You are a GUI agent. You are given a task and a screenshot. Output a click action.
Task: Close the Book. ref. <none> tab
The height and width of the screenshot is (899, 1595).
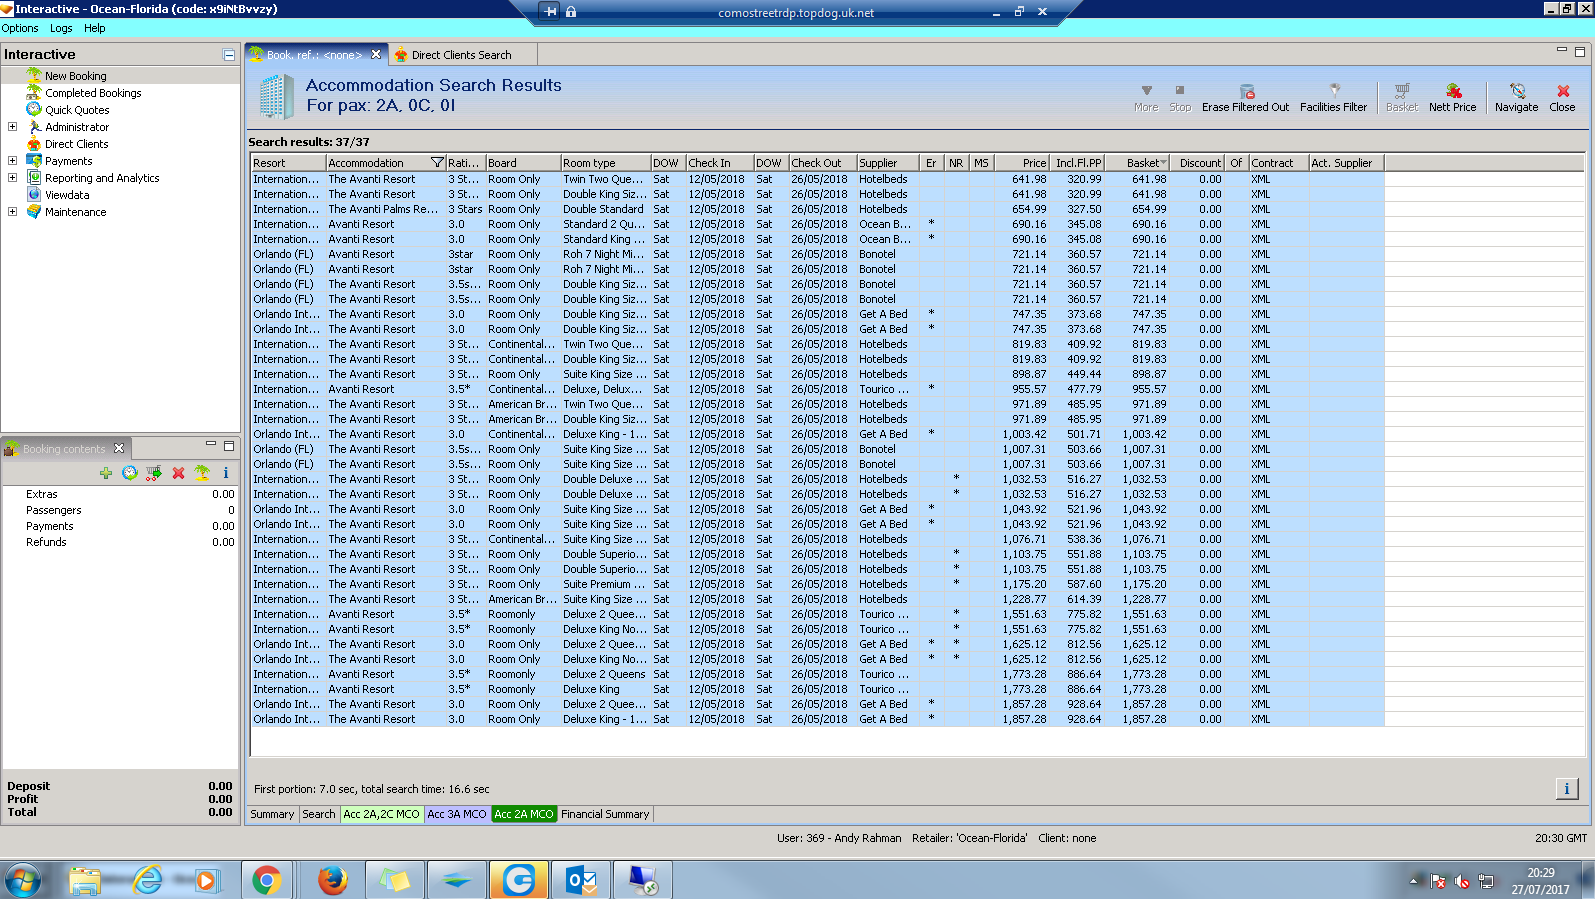(376, 55)
